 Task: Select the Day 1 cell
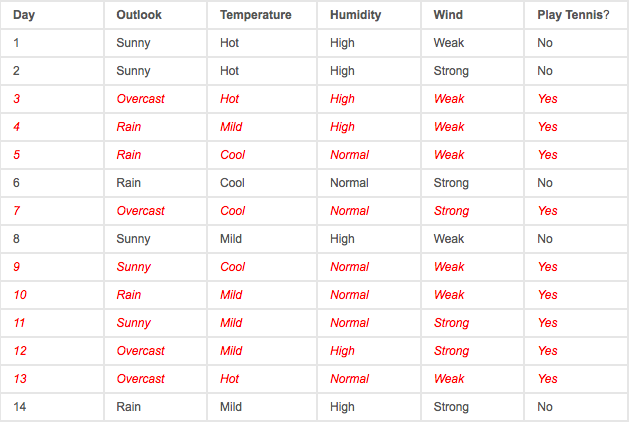pyautogui.click(x=52, y=43)
